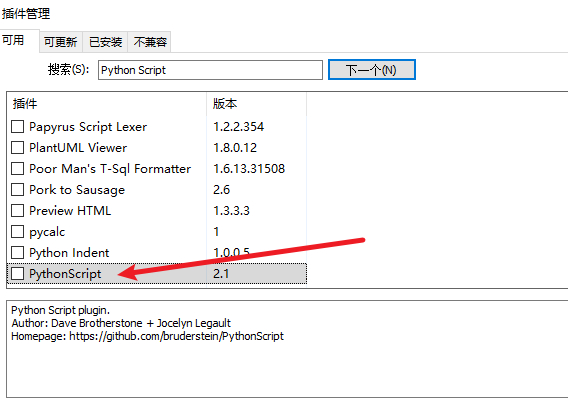Viewport: 568px width, 398px height.
Task: Select the pycalc plugin name
Action: pyautogui.click(x=47, y=232)
